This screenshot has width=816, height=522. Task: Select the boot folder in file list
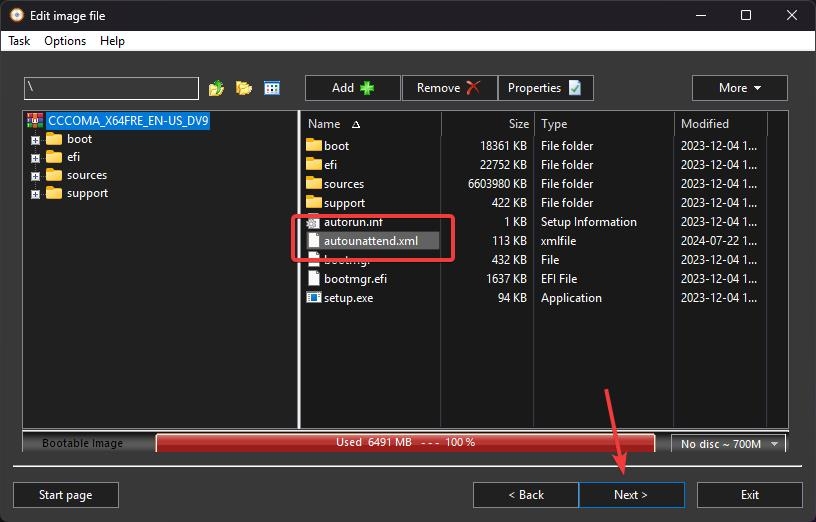tap(336, 146)
